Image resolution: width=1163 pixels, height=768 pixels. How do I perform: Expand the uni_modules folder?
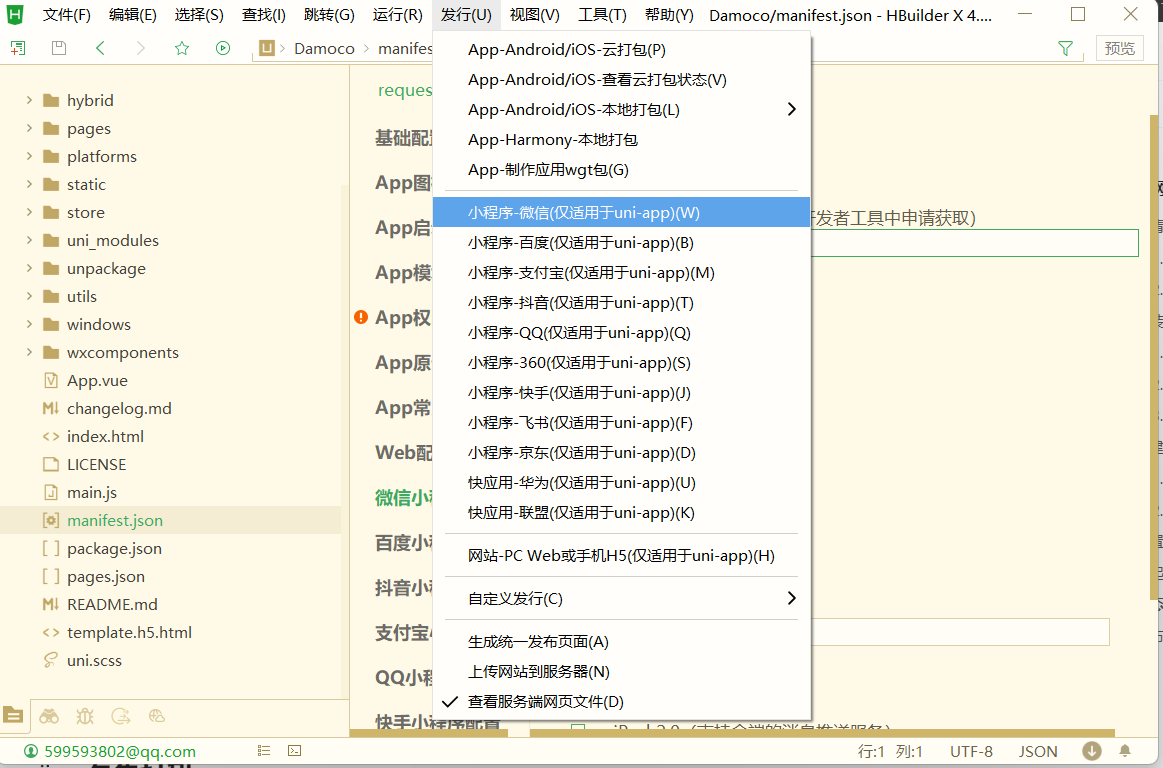29,240
